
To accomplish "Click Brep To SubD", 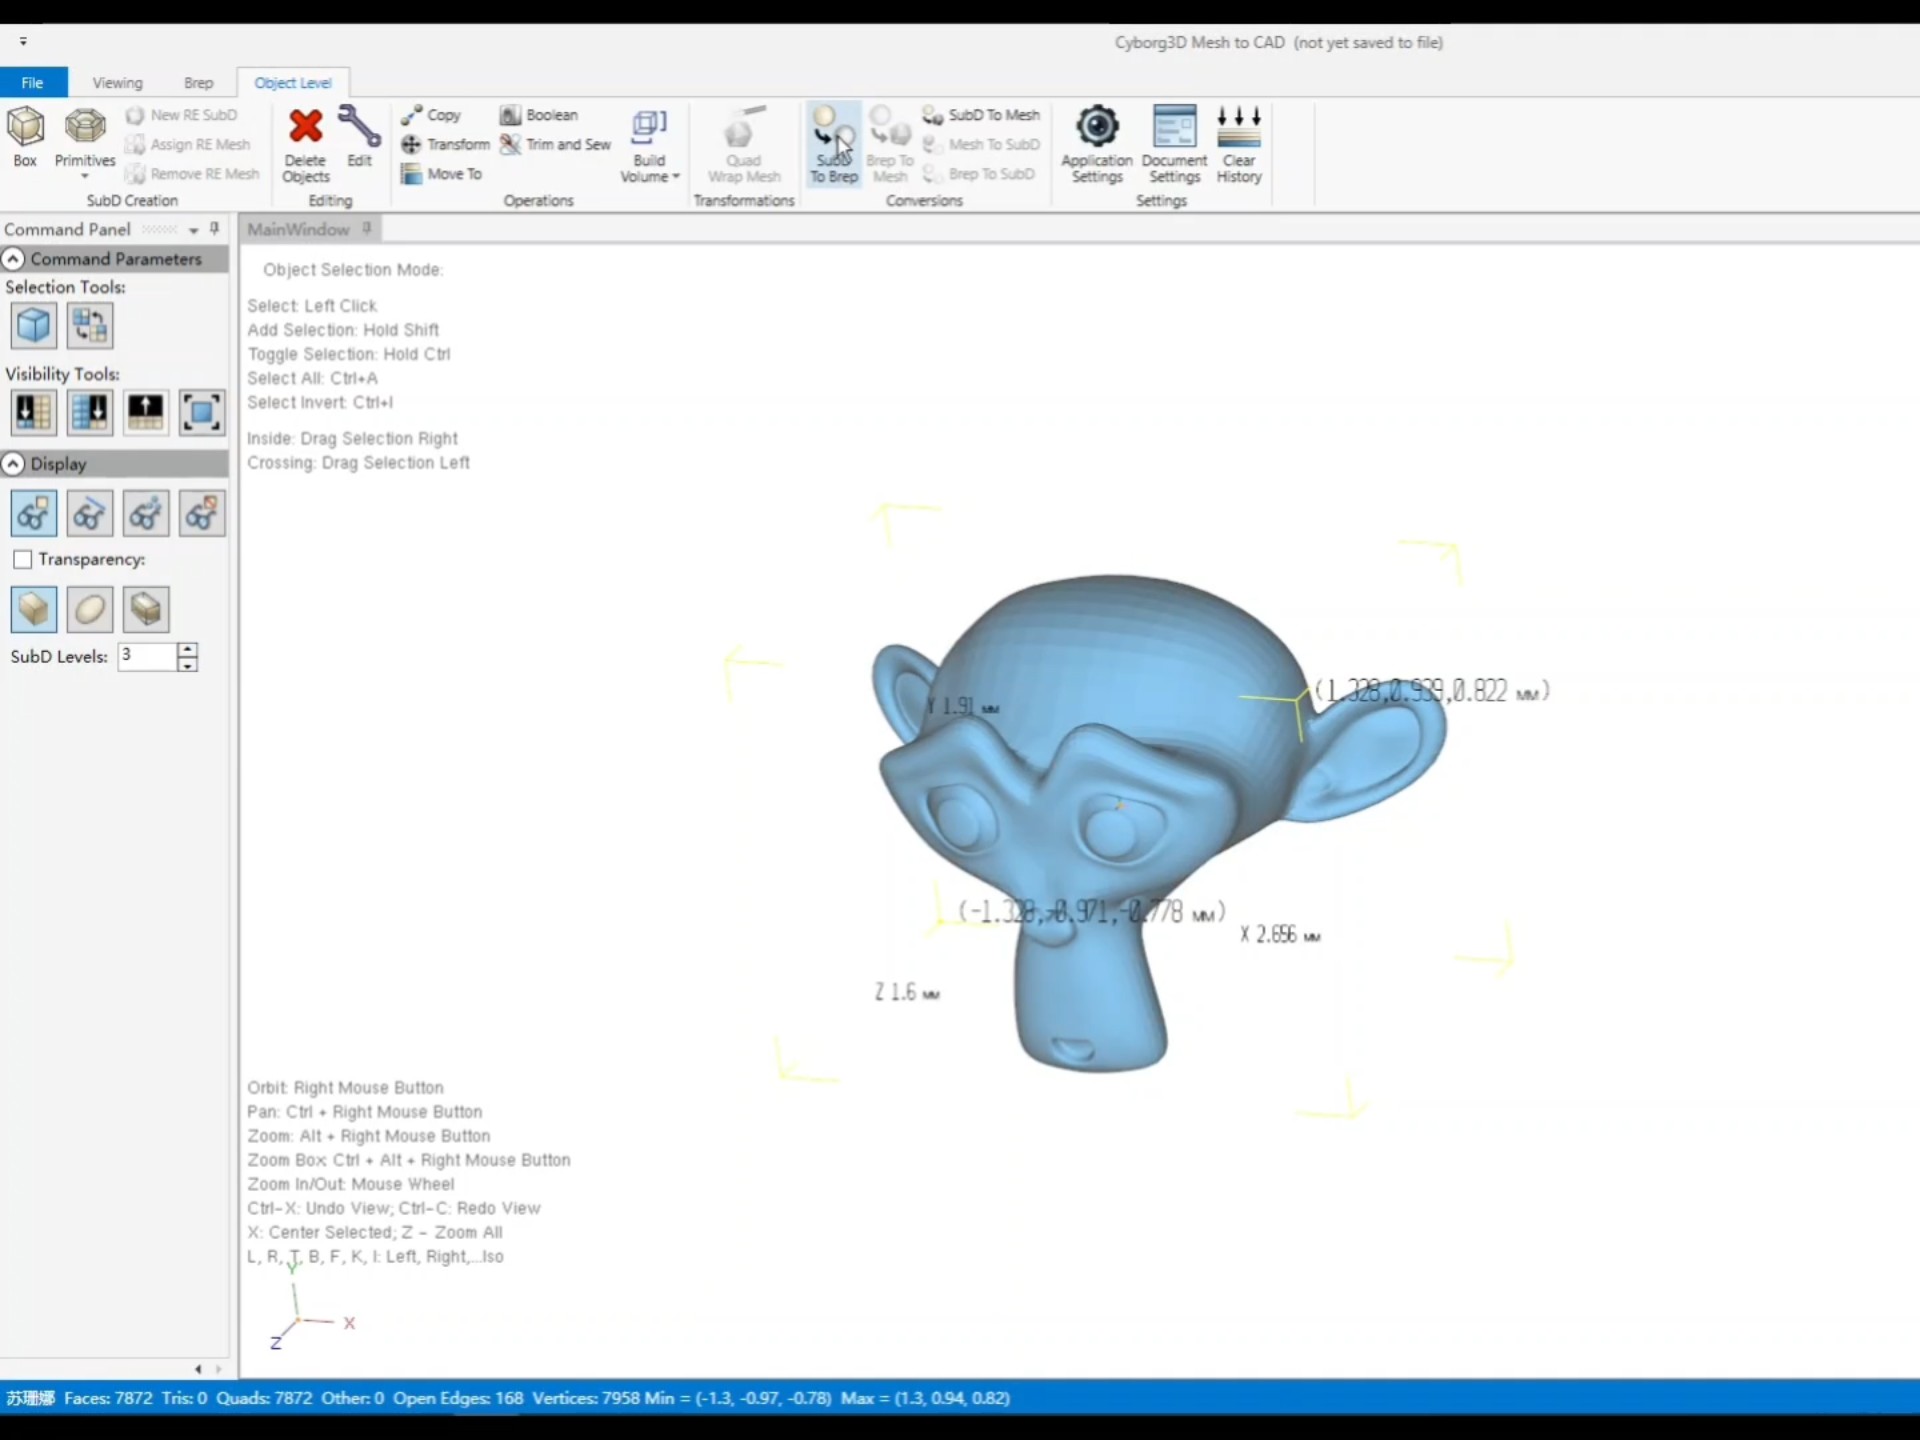I will [x=978, y=173].
